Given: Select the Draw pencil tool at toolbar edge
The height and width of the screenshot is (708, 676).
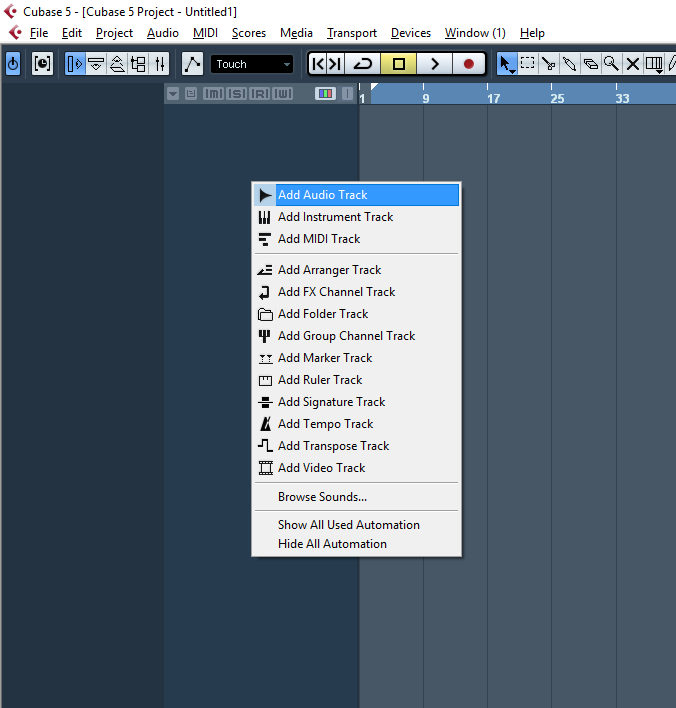Looking at the screenshot, I should pos(671,64).
